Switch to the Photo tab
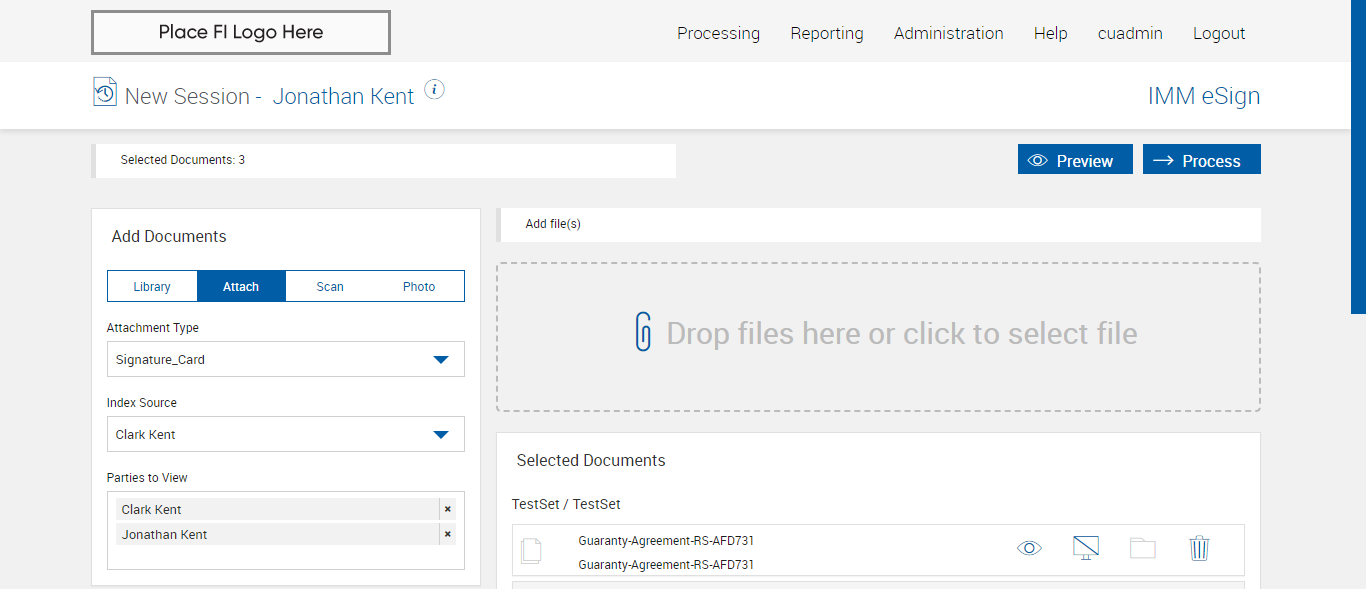Image resolution: width=1366 pixels, height=589 pixels. pos(419,286)
